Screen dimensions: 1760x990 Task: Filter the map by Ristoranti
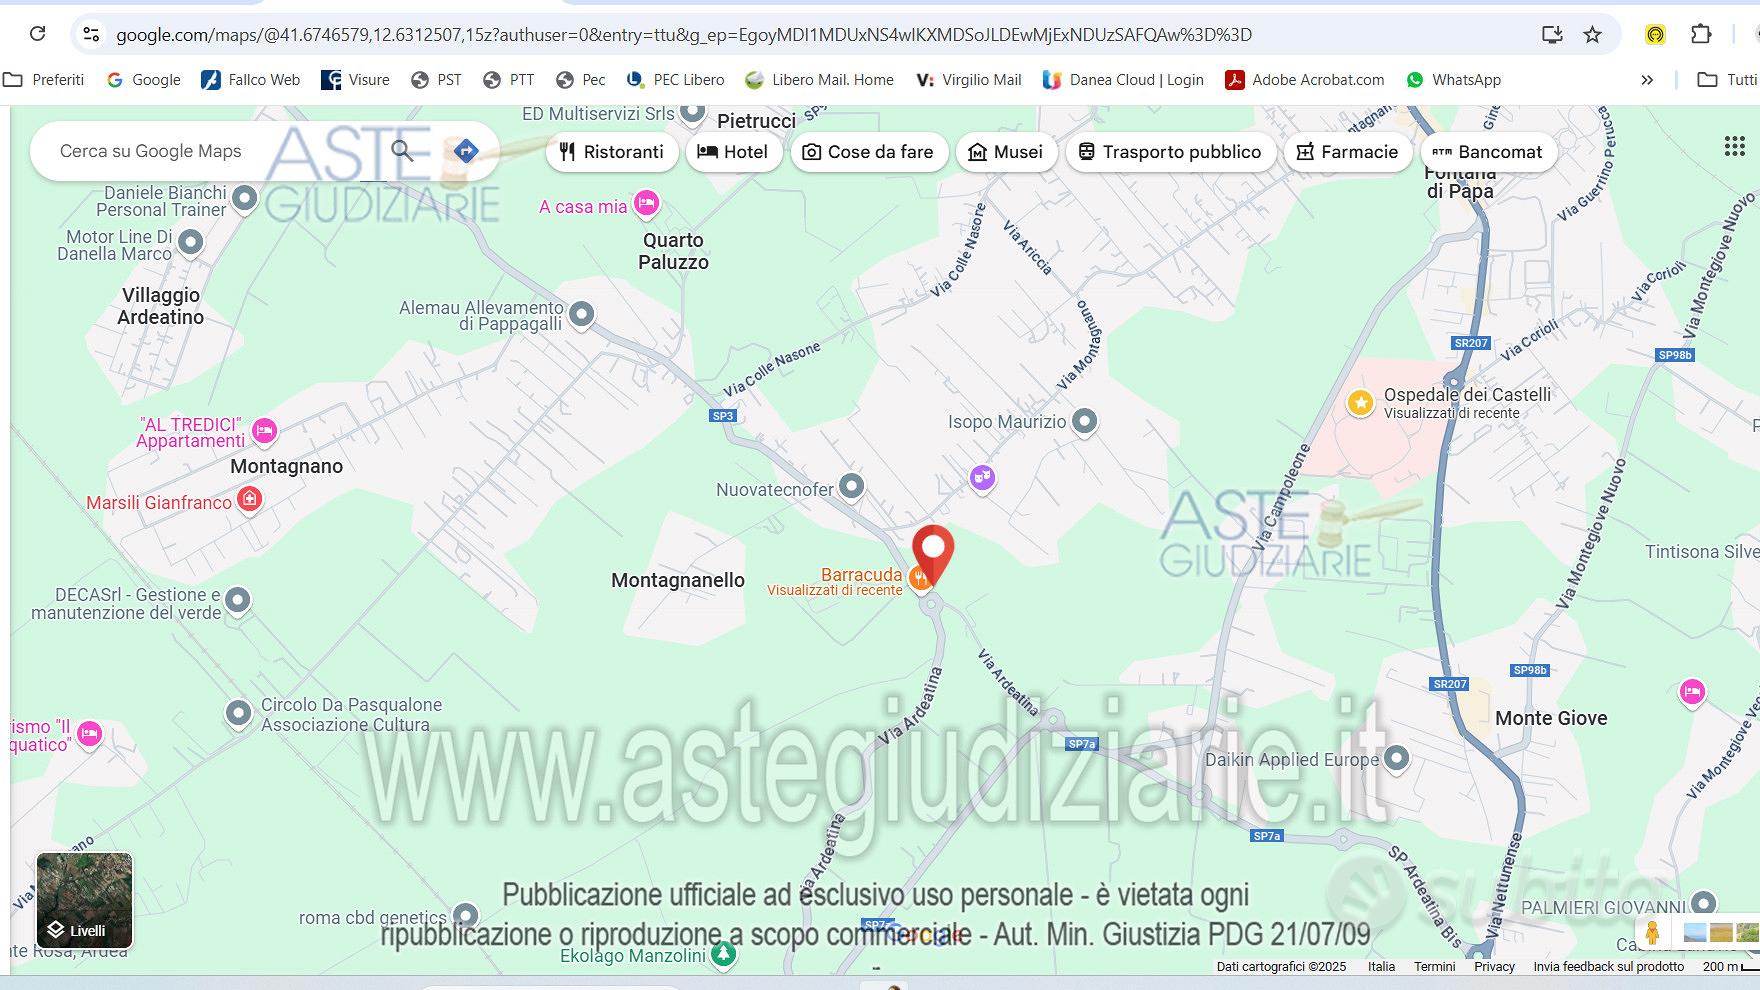point(612,152)
